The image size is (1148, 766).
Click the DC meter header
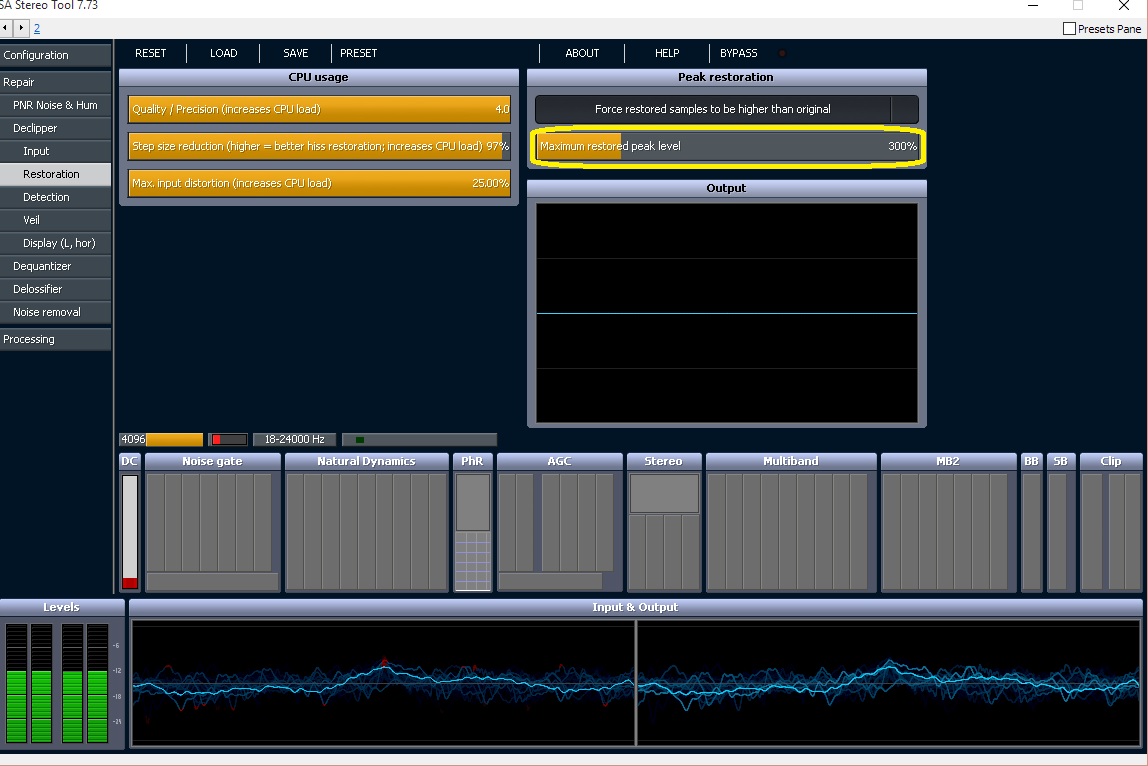point(130,461)
